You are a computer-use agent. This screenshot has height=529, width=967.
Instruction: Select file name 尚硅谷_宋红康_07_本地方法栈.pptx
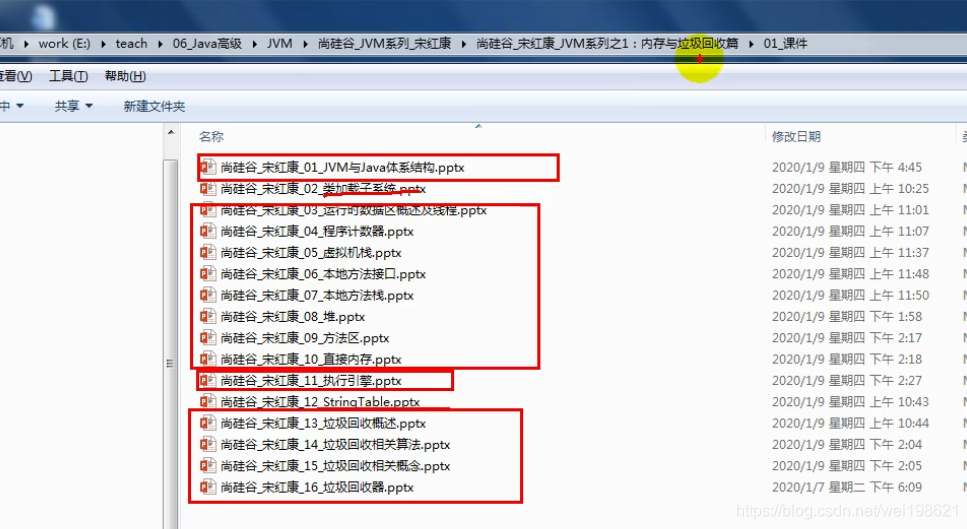point(317,295)
